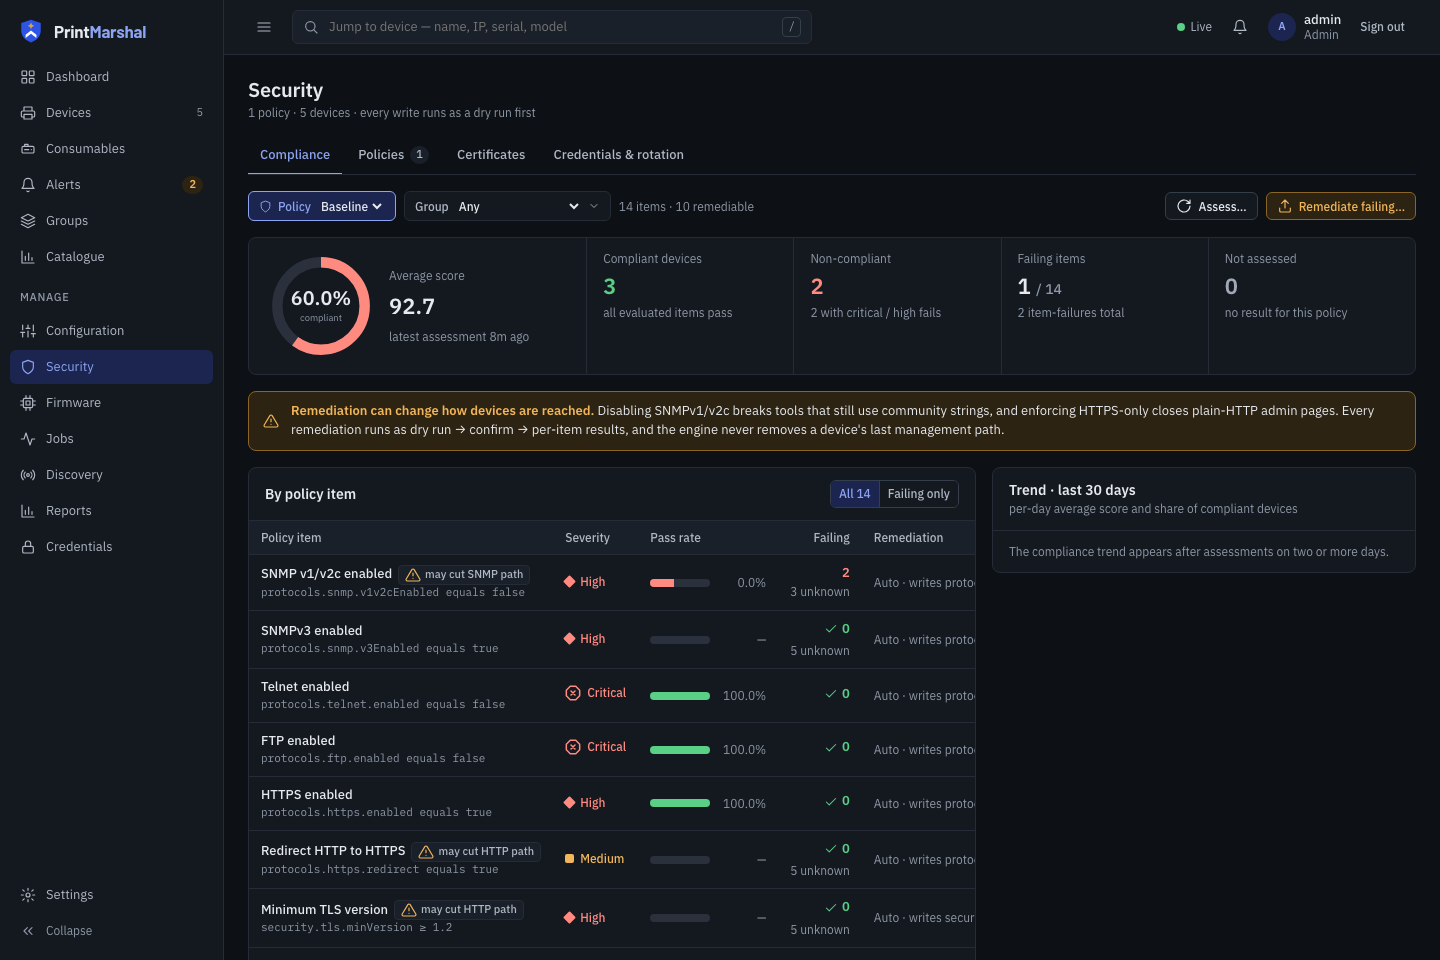Open Credentials & rotation tab
The height and width of the screenshot is (960, 1440).
[x=619, y=155]
